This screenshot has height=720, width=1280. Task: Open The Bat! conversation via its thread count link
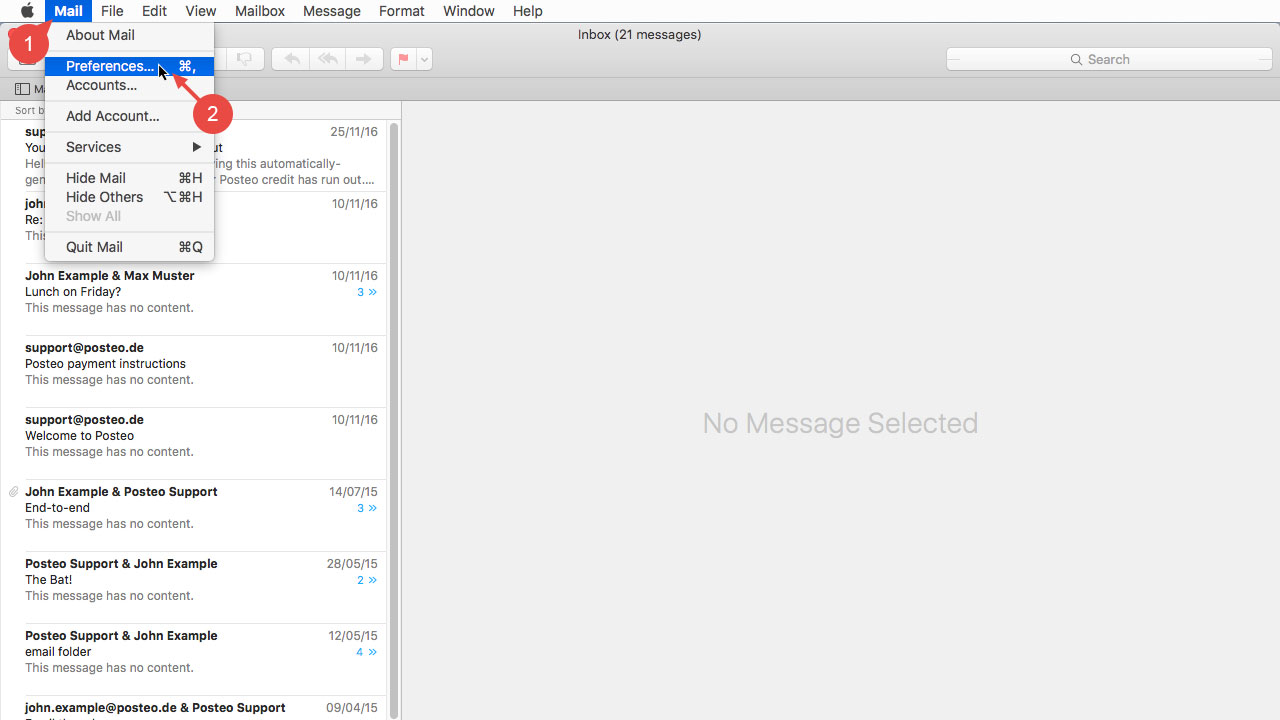coord(366,579)
